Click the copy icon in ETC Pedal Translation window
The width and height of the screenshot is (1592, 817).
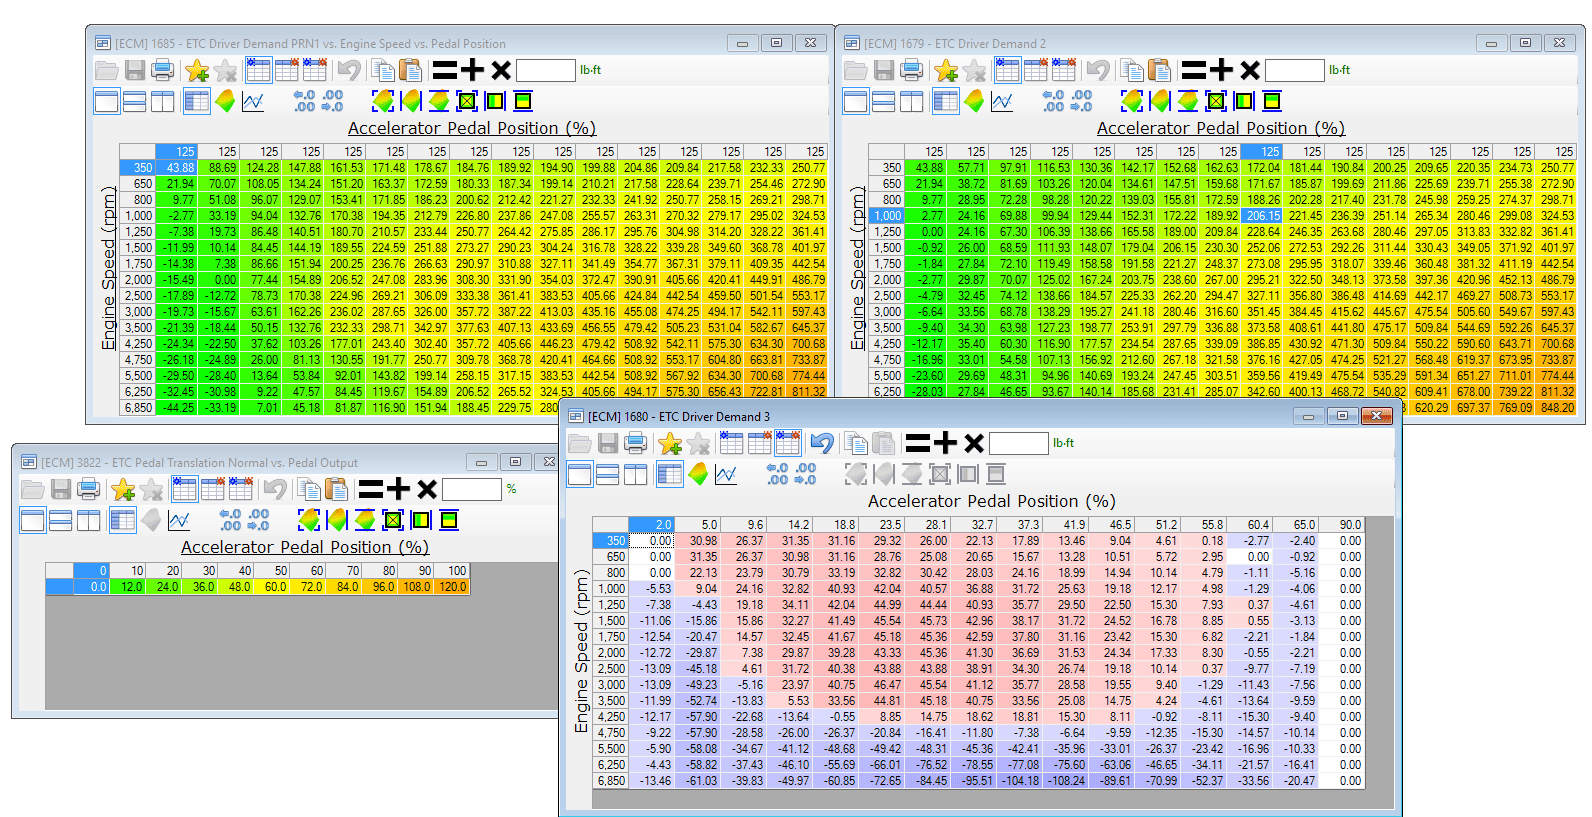pyautogui.click(x=310, y=489)
